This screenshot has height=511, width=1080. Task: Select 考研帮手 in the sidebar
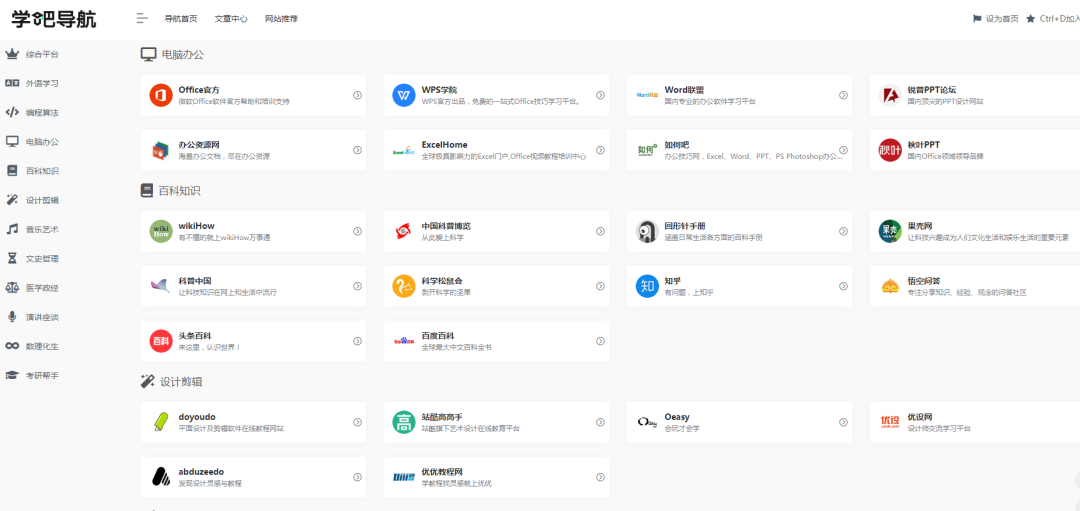coord(42,375)
